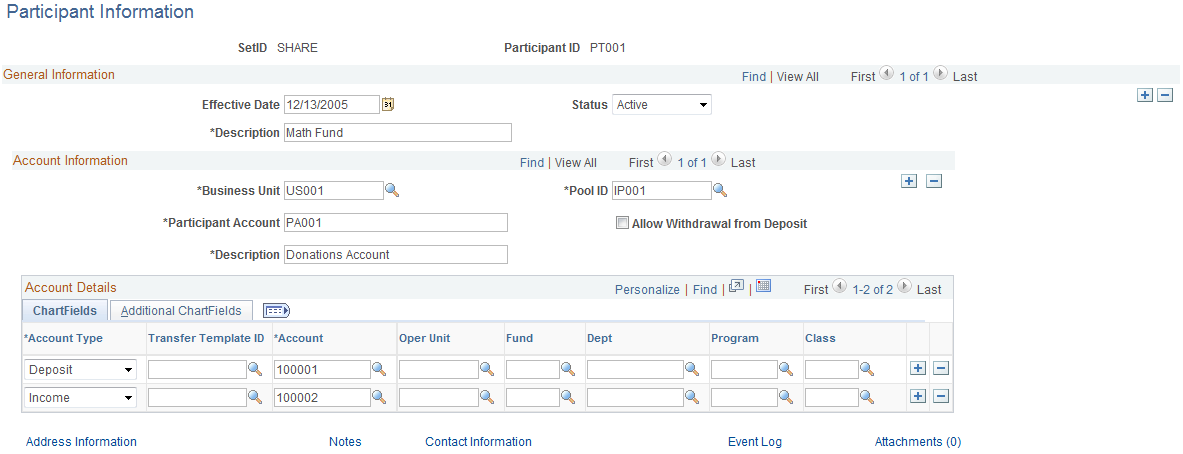Open the Contact Information link
The image size is (1183, 454).
(478, 442)
